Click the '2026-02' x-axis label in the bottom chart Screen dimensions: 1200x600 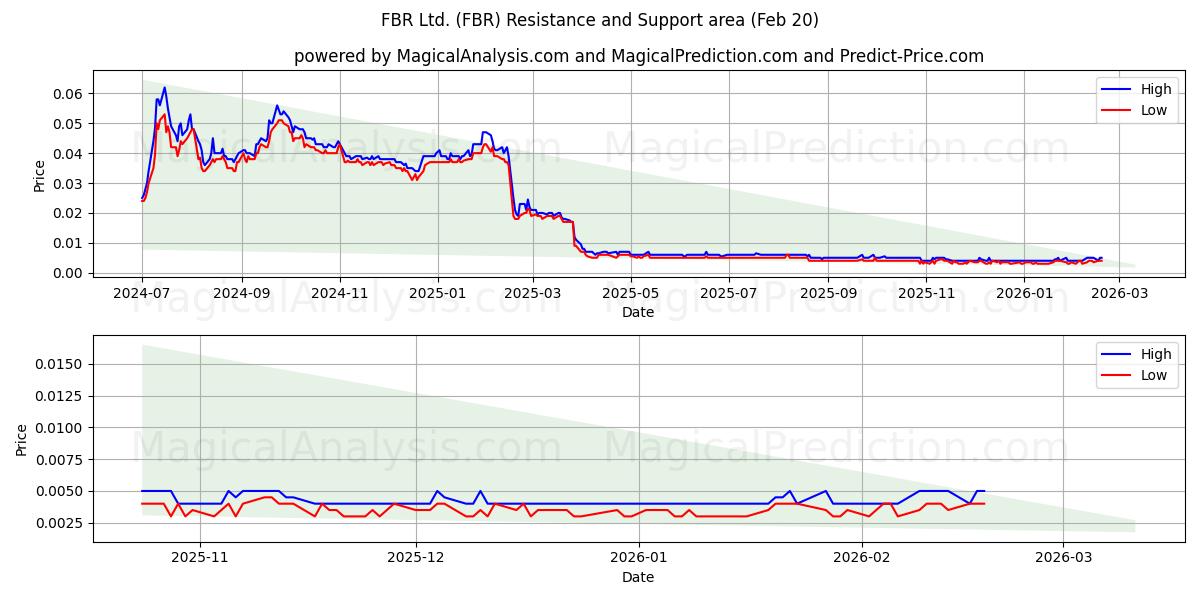[x=862, y=558]
